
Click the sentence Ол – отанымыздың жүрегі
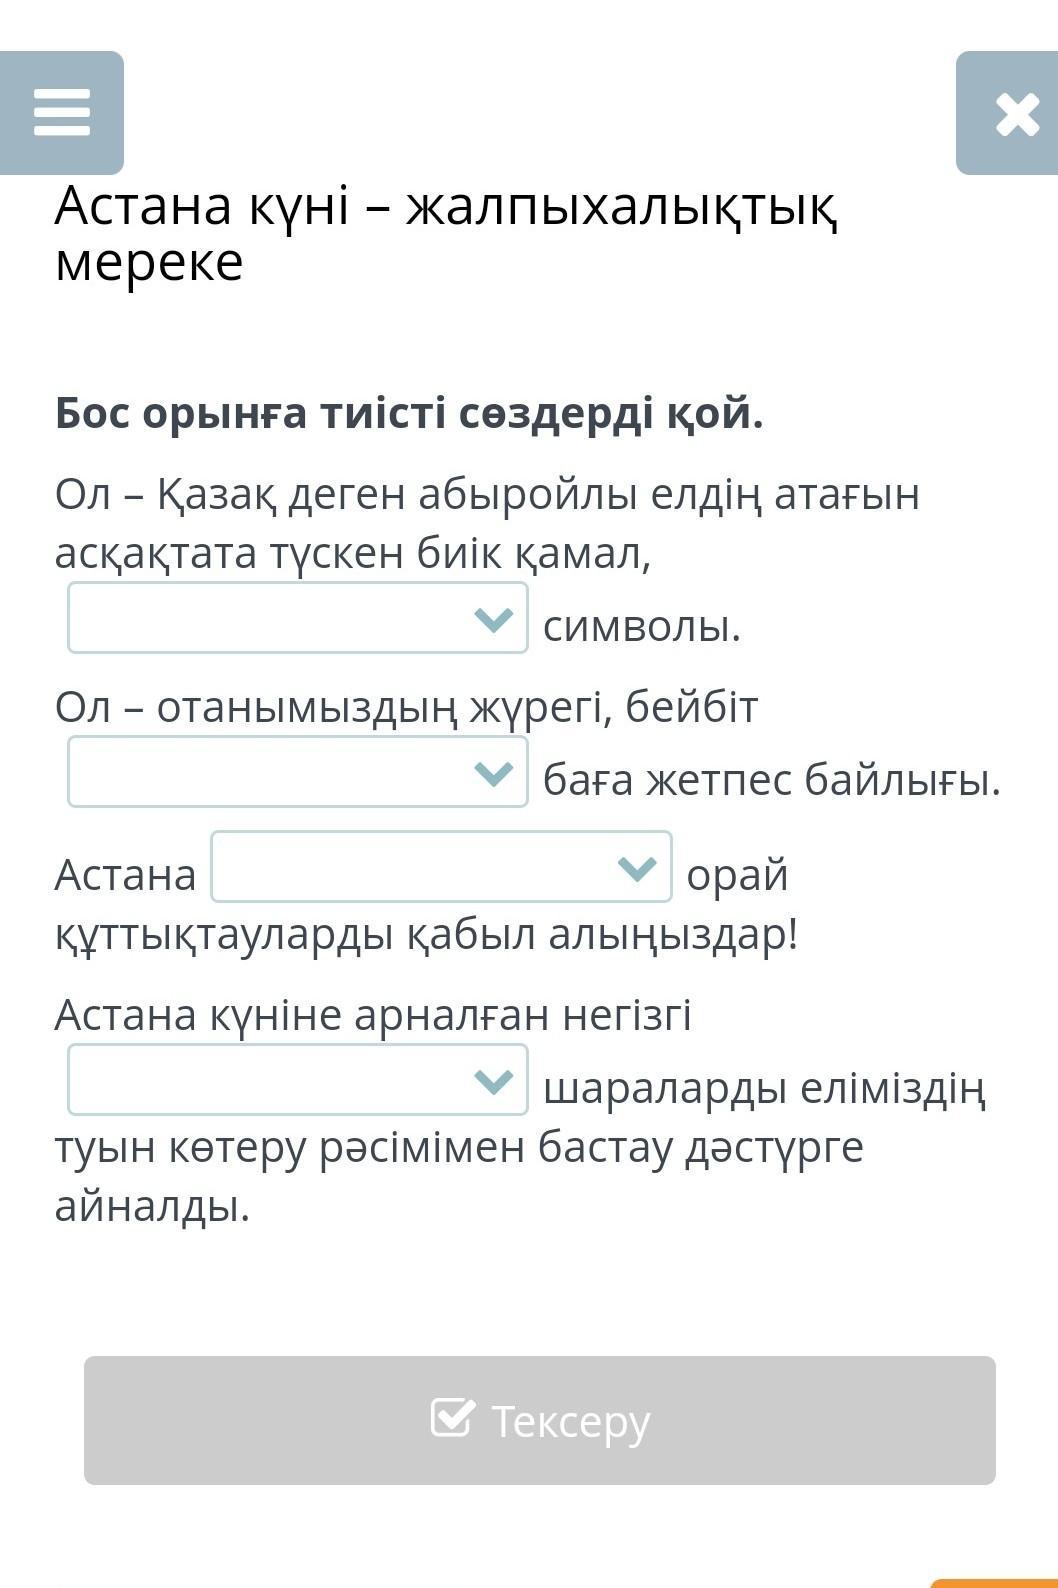click(x=407, y=707)
